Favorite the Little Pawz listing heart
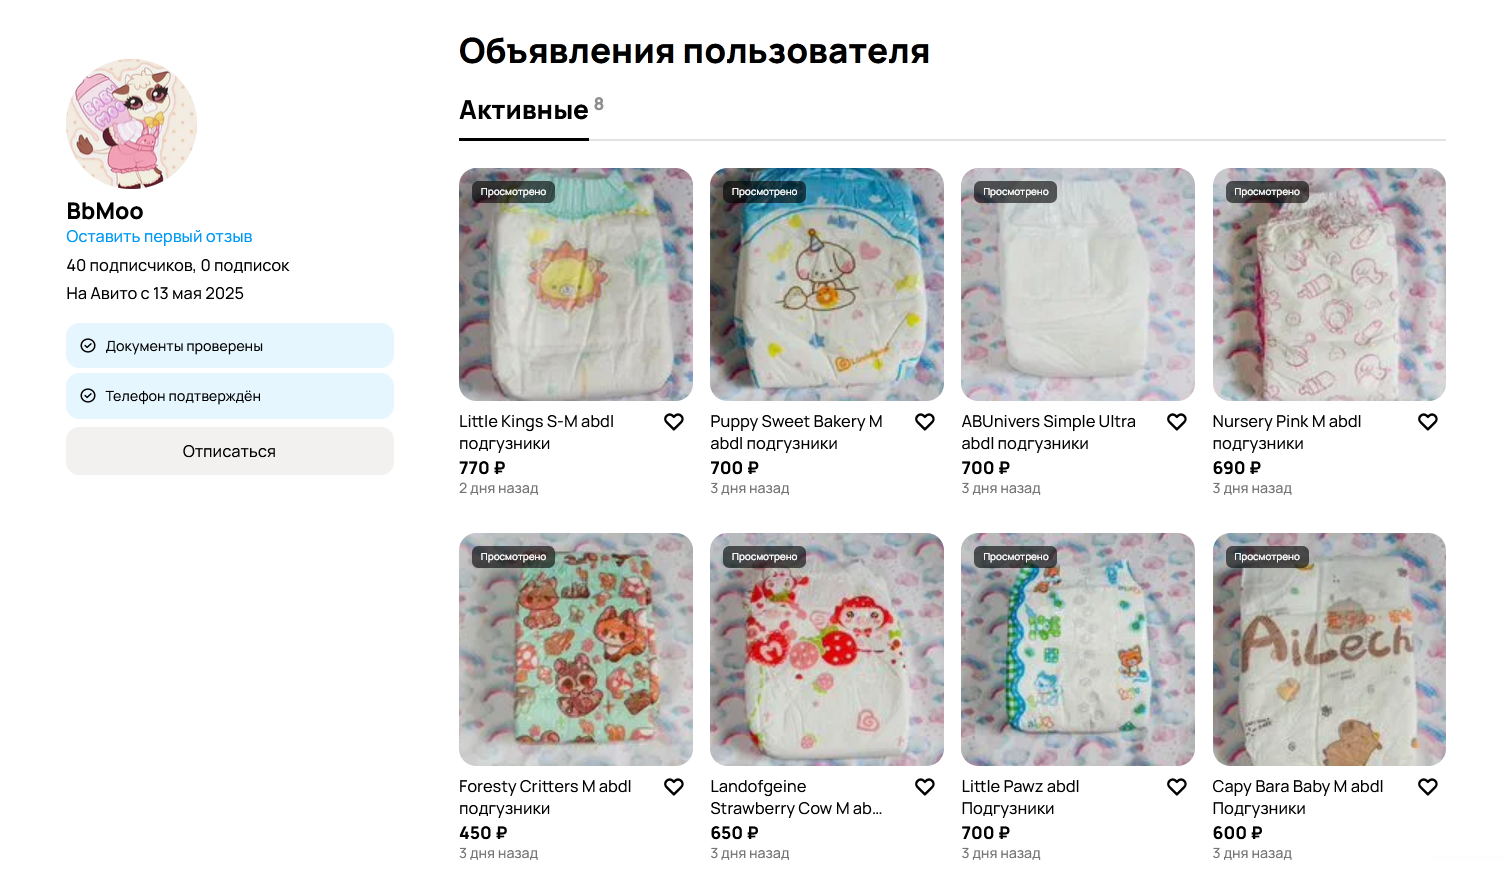 (x=1177, y=787)
